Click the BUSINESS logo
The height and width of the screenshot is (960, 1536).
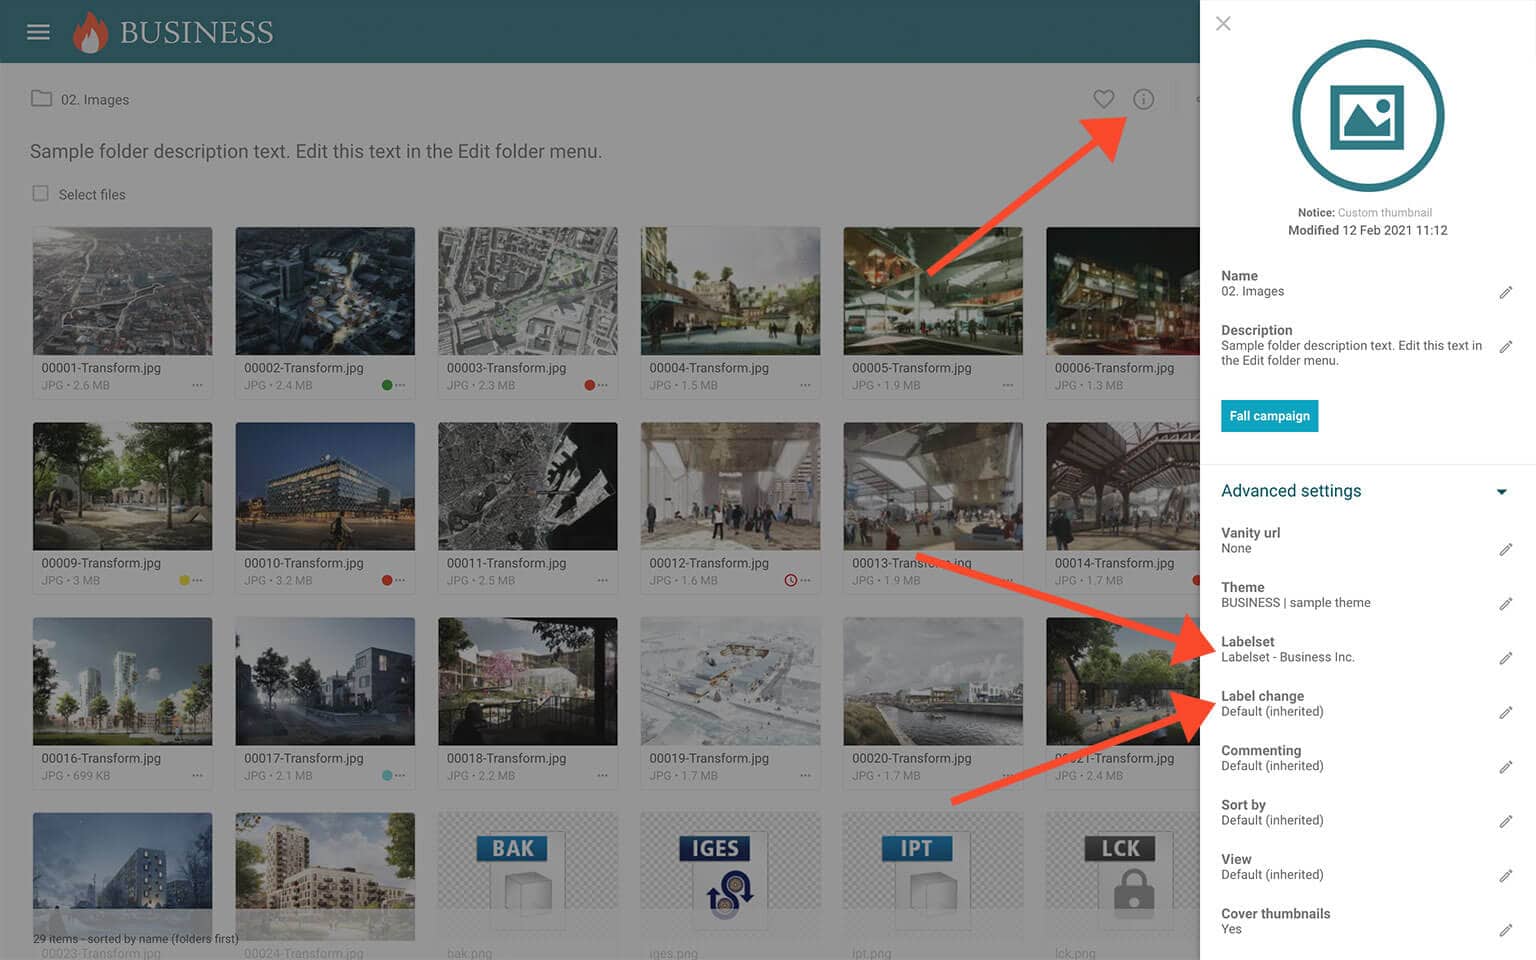pos(173,32)
